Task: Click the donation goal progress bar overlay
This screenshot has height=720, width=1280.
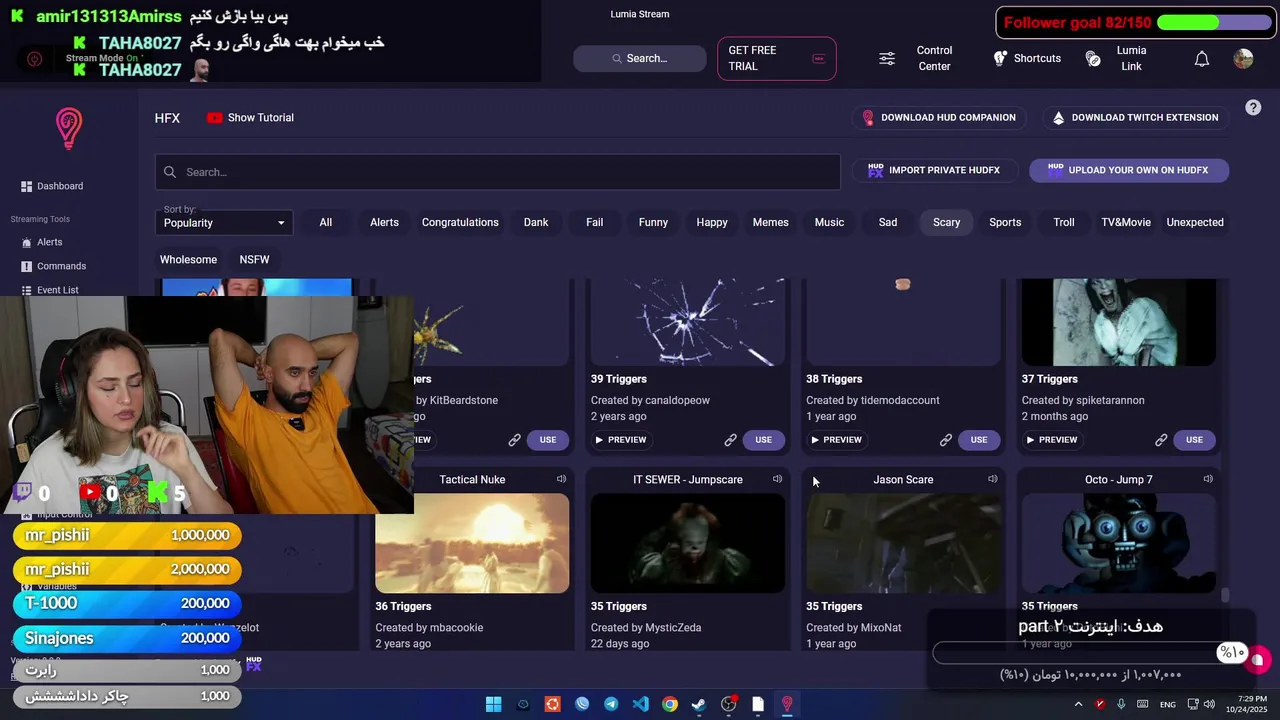Action: point(1091,654)
